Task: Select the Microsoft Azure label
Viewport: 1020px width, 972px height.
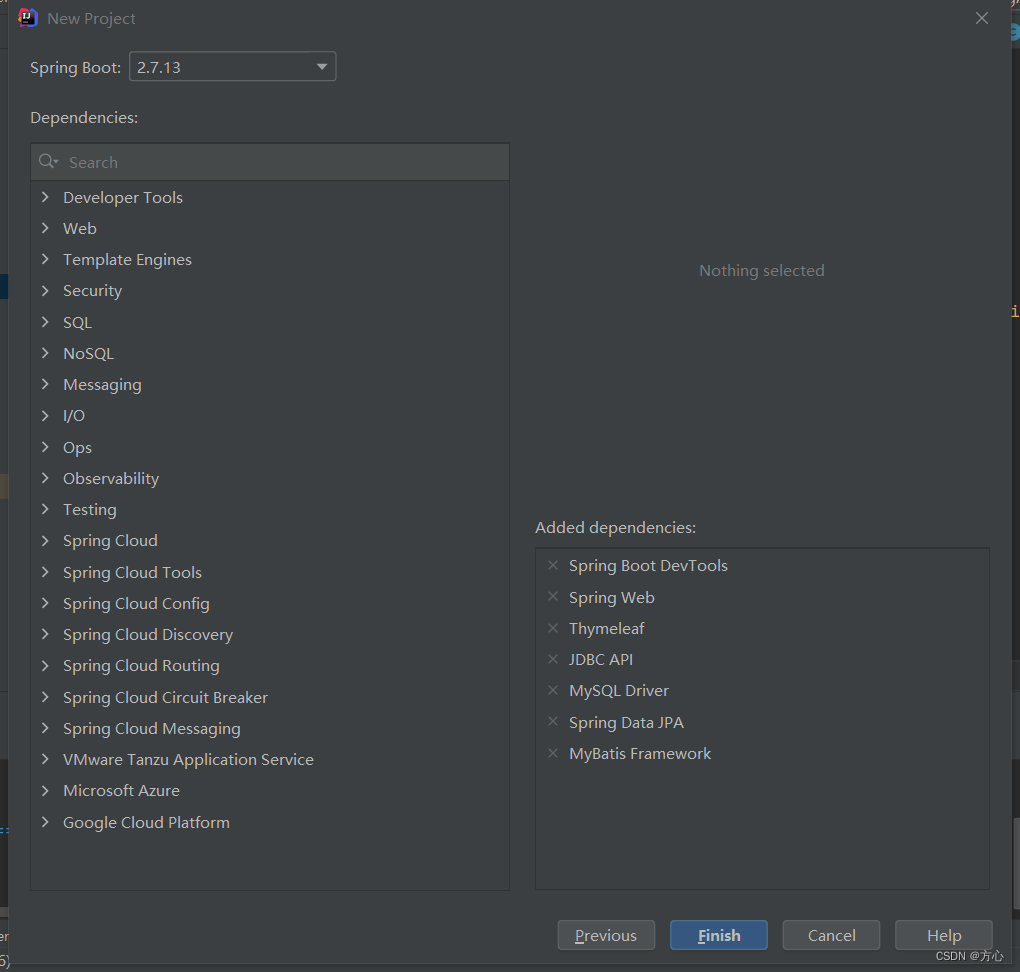Action: coord(121,790)
